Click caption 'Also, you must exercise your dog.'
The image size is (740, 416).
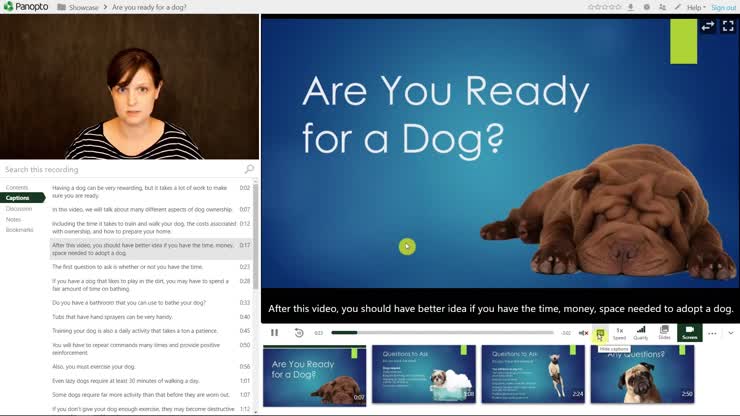click(150, 366)
